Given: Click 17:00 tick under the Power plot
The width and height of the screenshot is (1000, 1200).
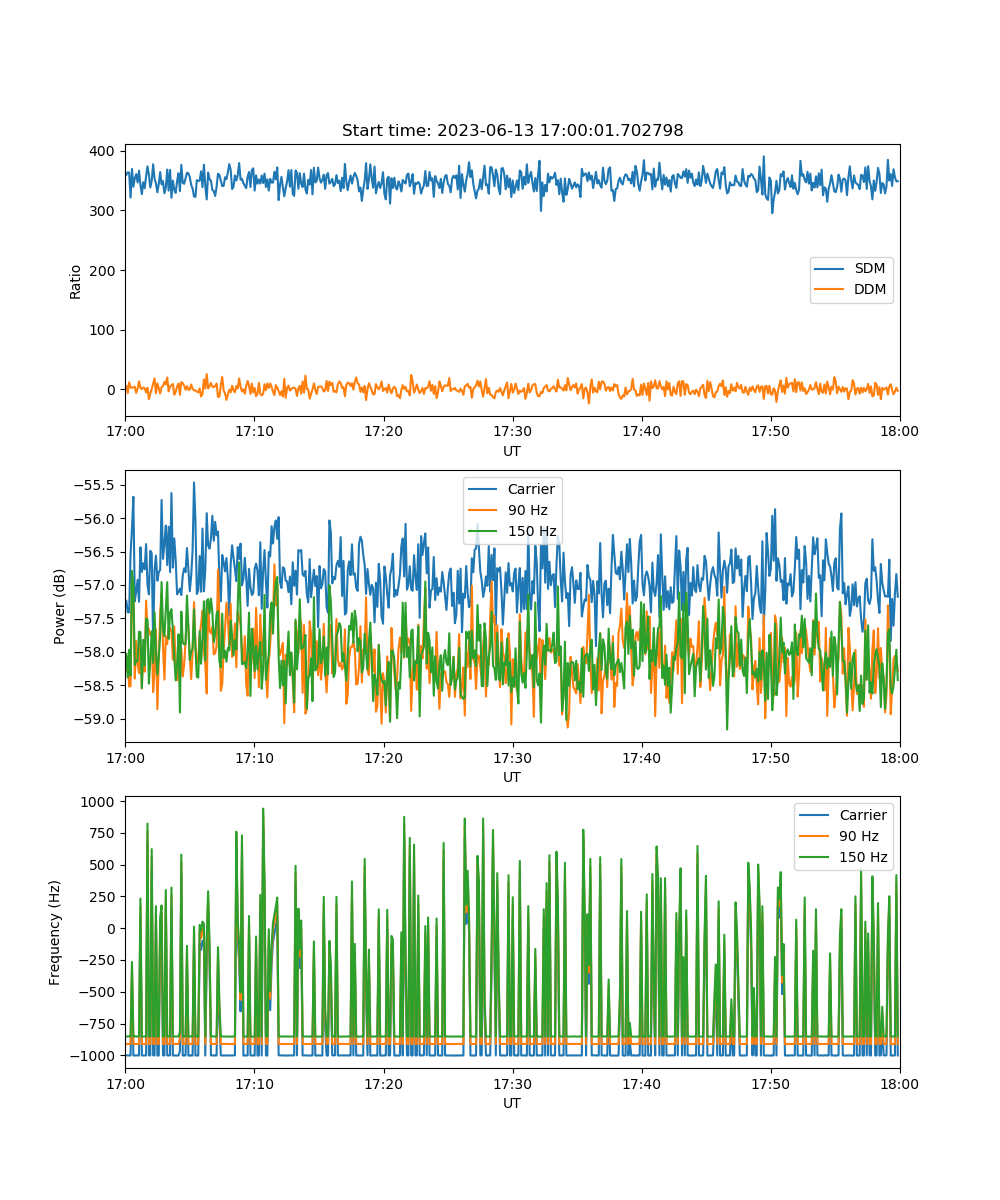Looking at the screenshot, I should 125,757.
